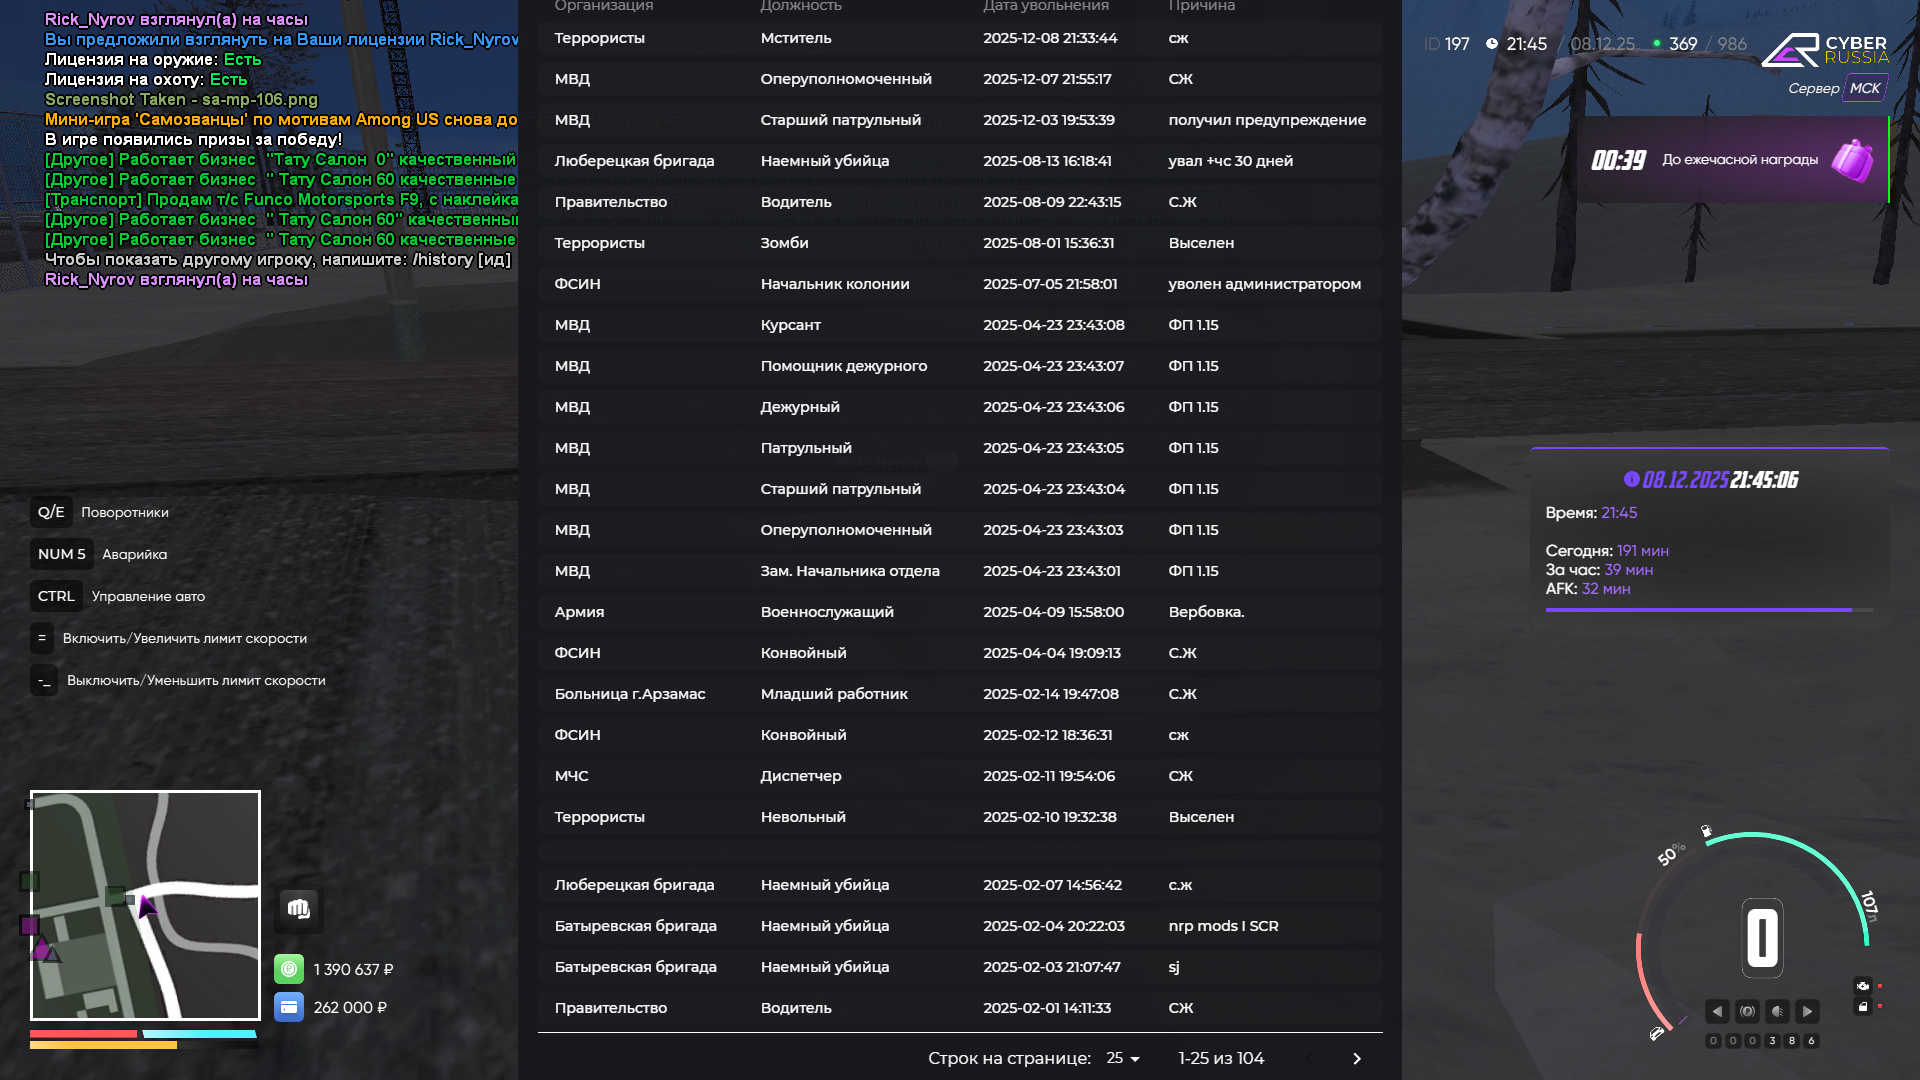The width and height of the screenshot is (1920, 1080).
Task: Click the fist weapon slot icon
Action: pyautogui.click(x=298, y=909)
